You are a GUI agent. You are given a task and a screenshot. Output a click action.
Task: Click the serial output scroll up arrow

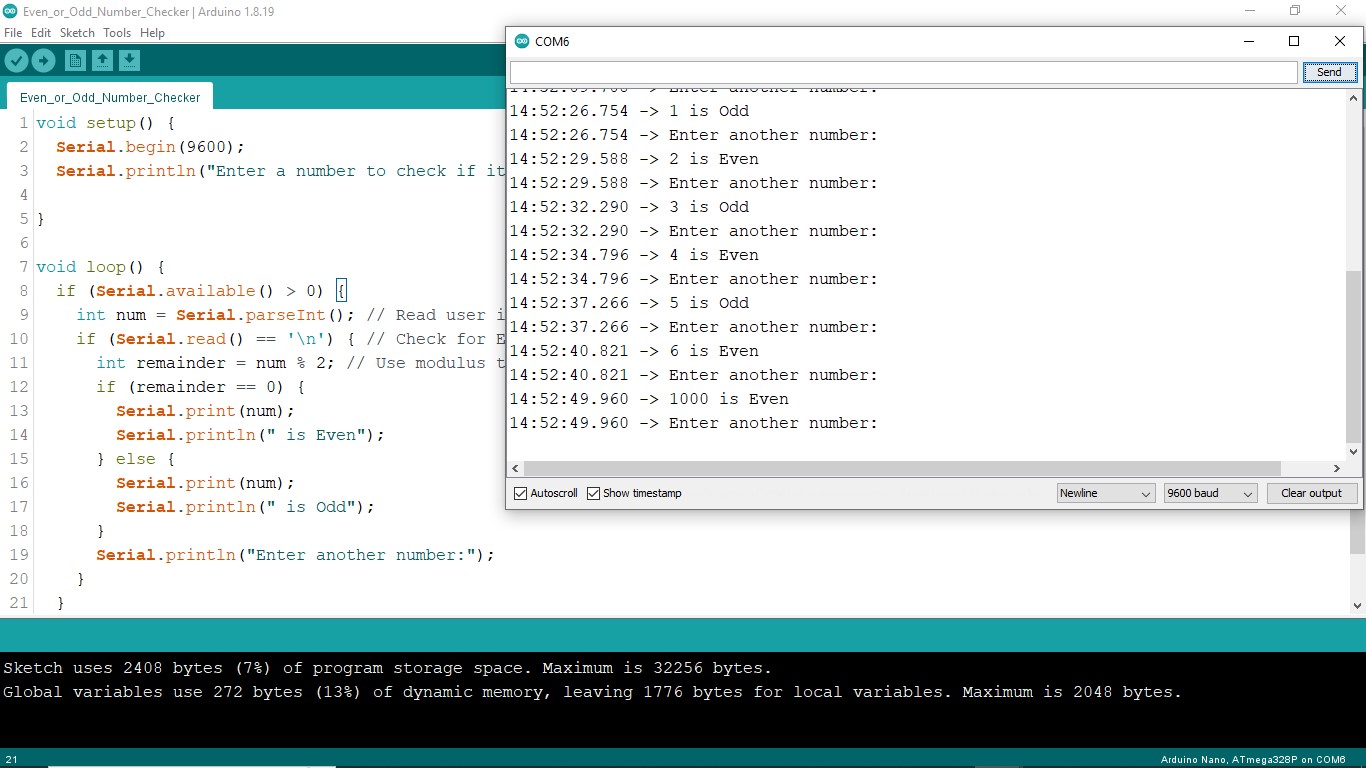(x=1354, y=97)
